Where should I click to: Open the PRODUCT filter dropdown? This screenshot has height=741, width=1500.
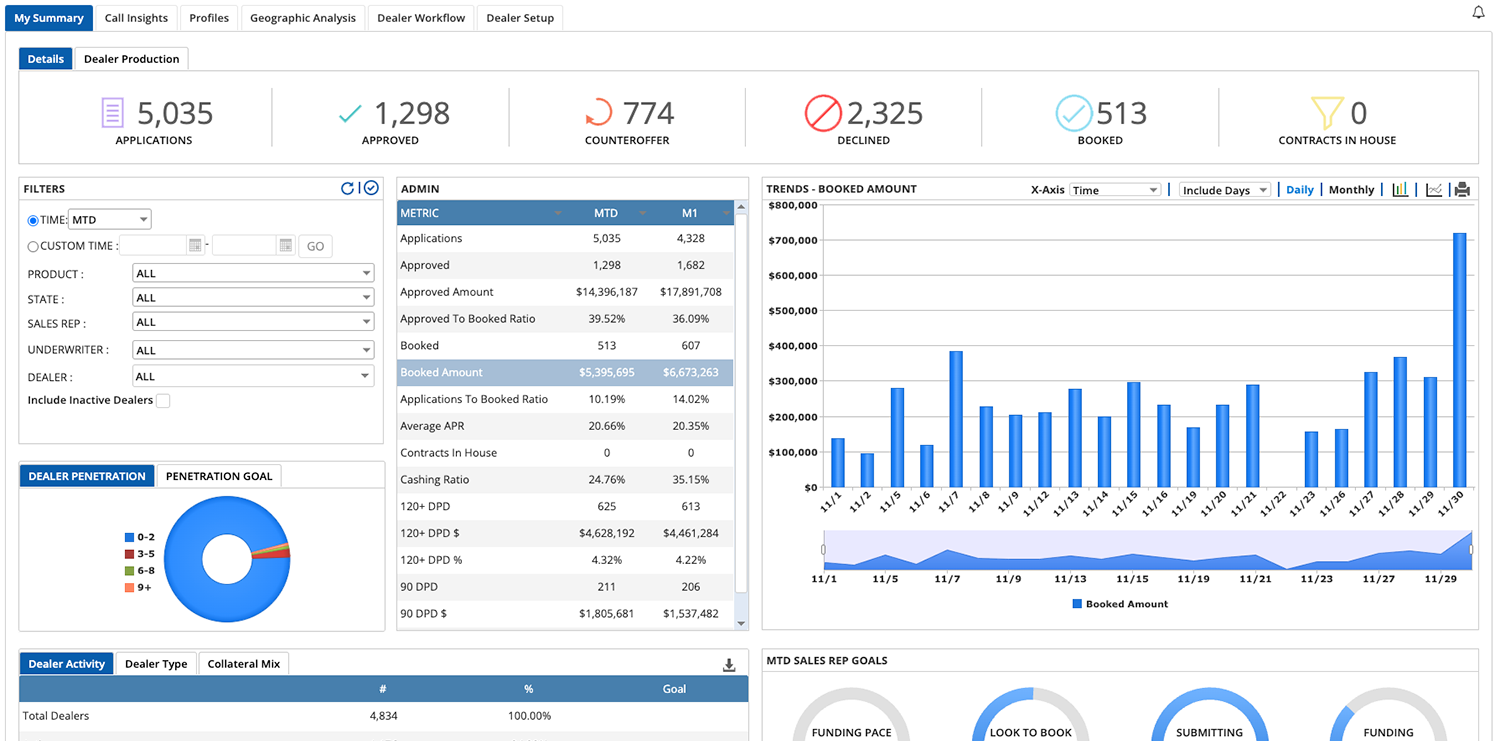point(253,273)
